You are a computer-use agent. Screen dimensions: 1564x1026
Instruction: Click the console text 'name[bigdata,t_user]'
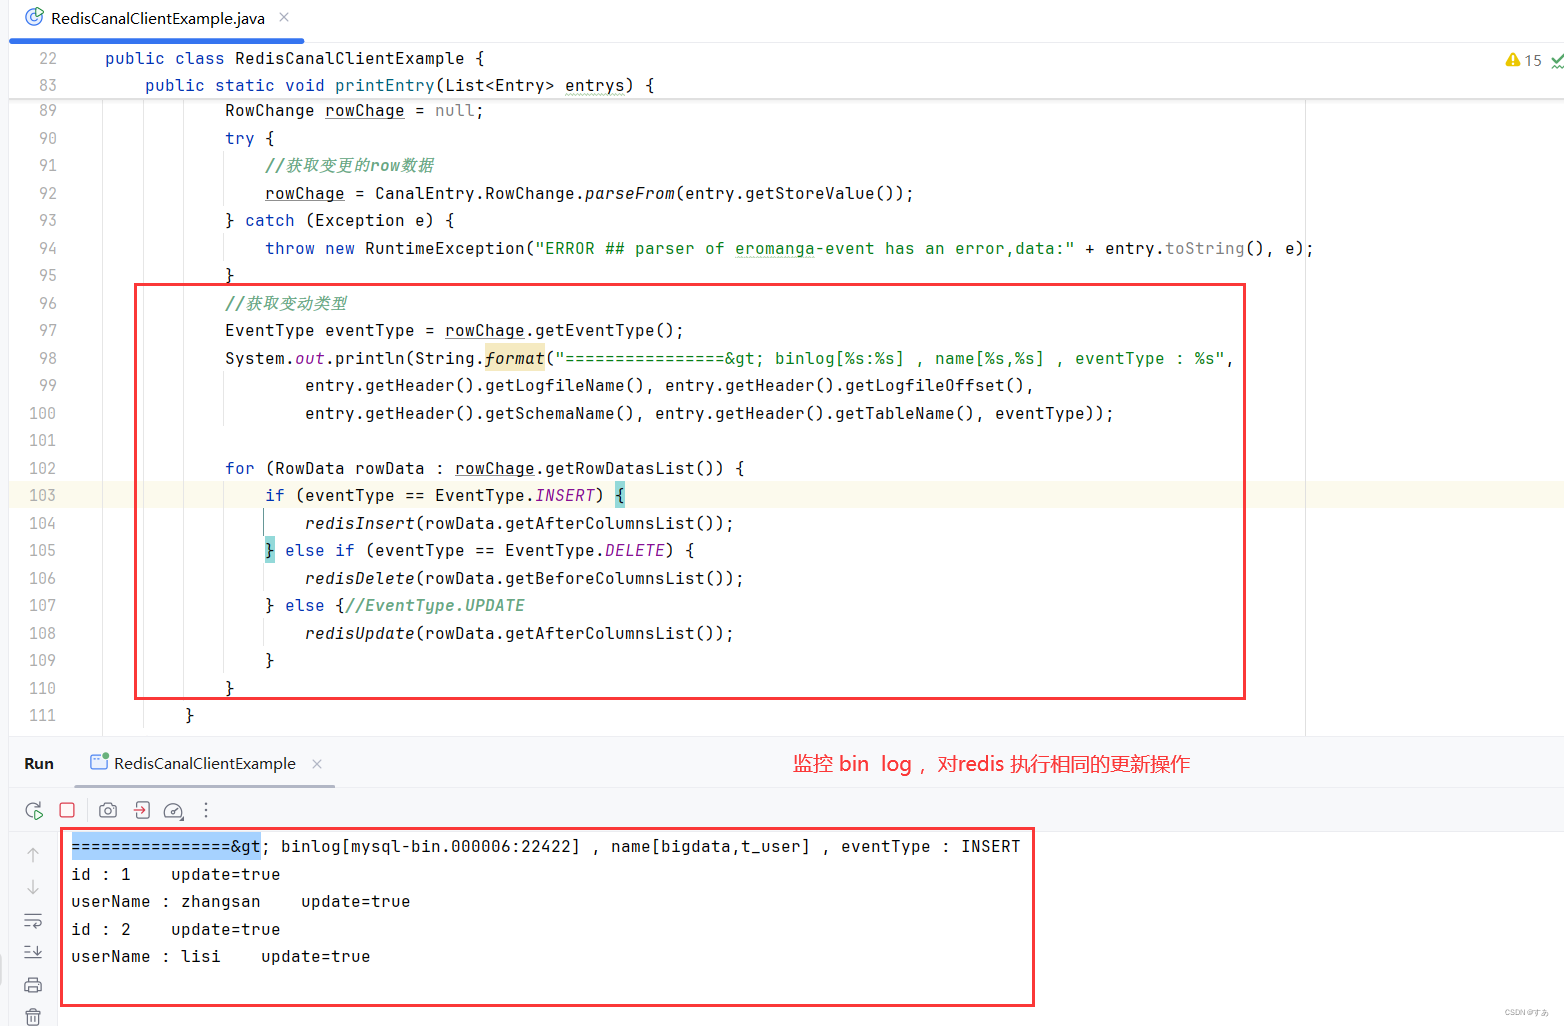(x=710, y=846)
